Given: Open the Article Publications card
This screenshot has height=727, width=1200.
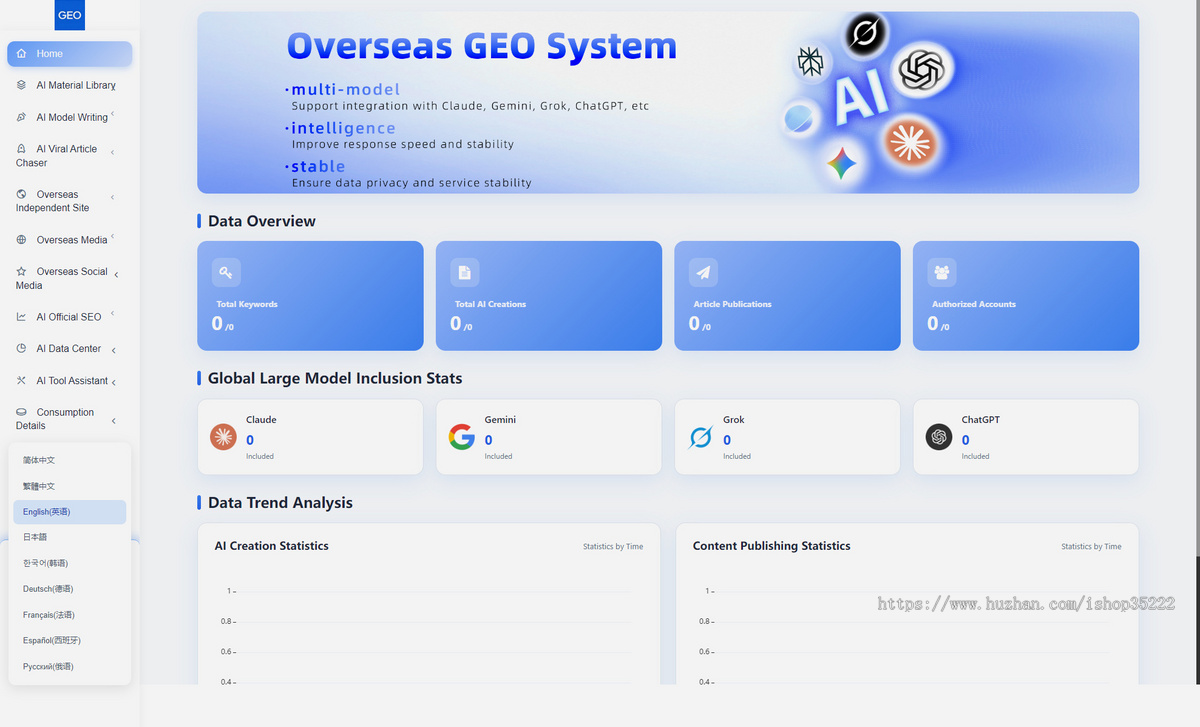Looking at the screenshot, I should tap(787, 296).
